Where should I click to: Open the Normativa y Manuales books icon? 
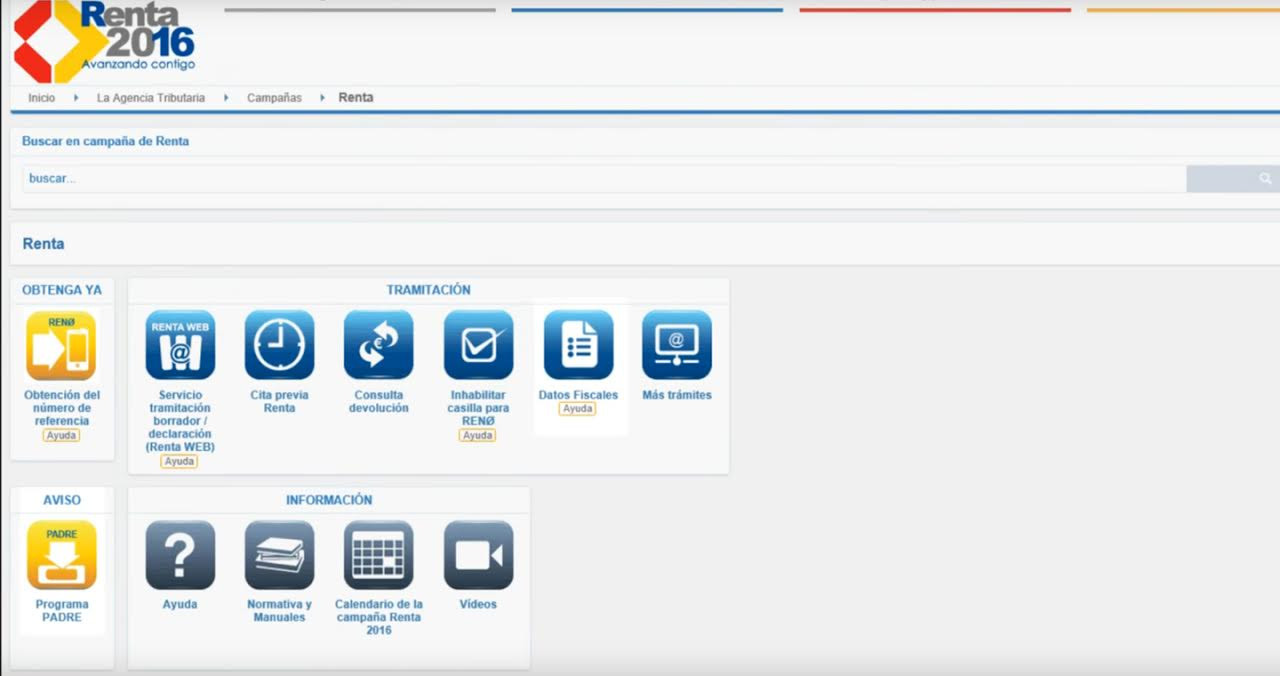(x=279, y=555)
